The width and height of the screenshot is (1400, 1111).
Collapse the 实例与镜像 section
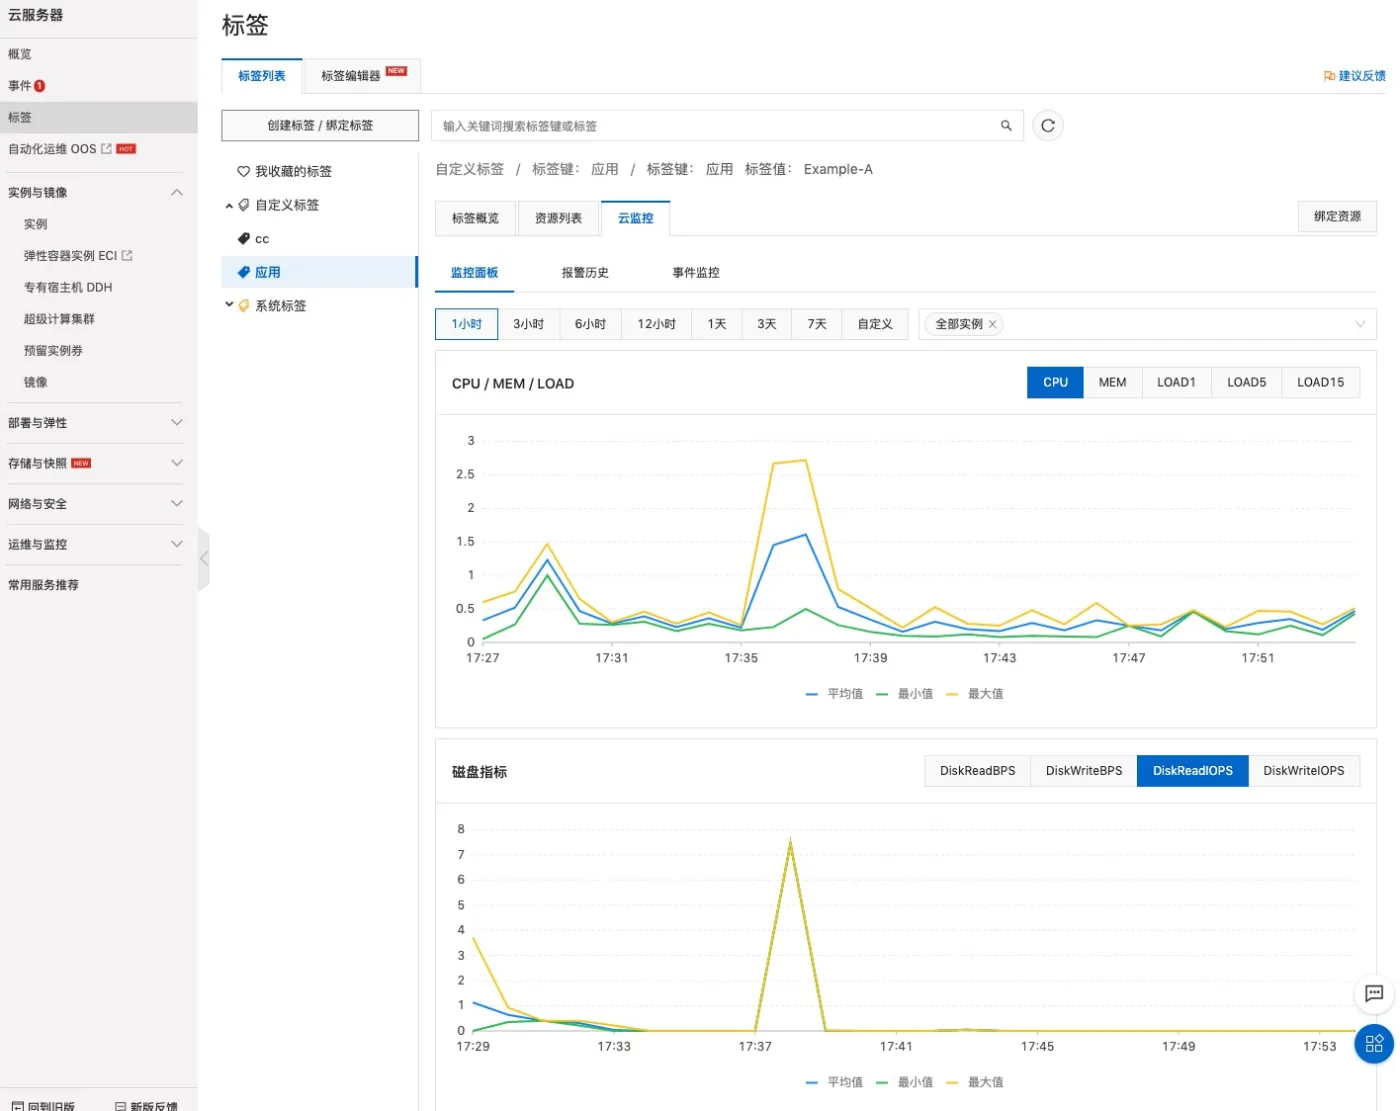tap(177, 192)
